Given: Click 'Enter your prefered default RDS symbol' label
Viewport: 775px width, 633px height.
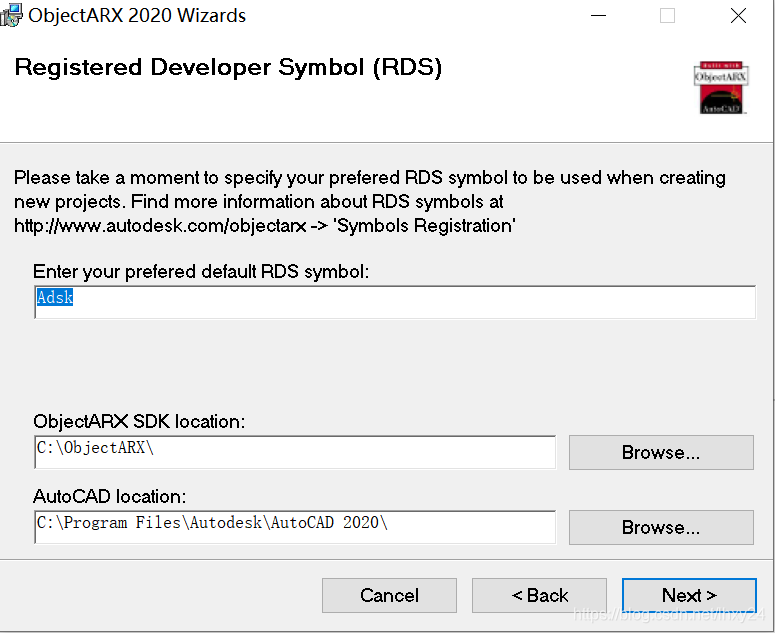Looking at the screenshot, I should click(201, 271).
